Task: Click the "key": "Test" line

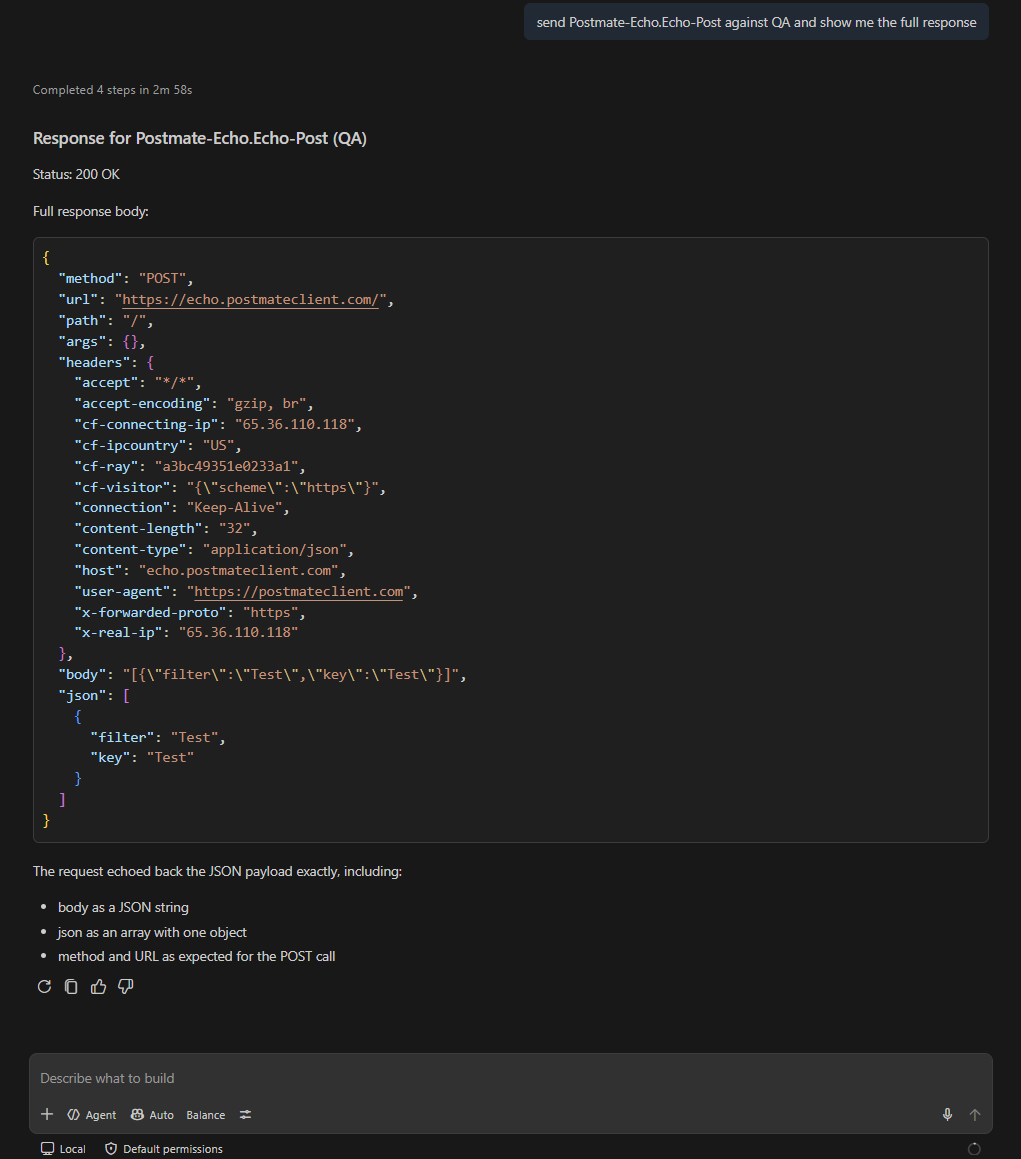Action: click(142, 758)
